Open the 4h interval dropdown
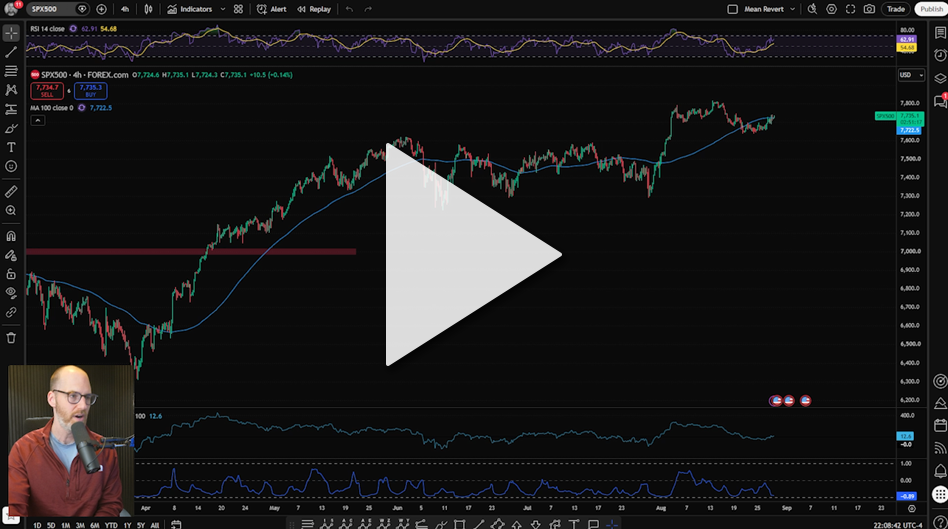 tap(125, 9)
